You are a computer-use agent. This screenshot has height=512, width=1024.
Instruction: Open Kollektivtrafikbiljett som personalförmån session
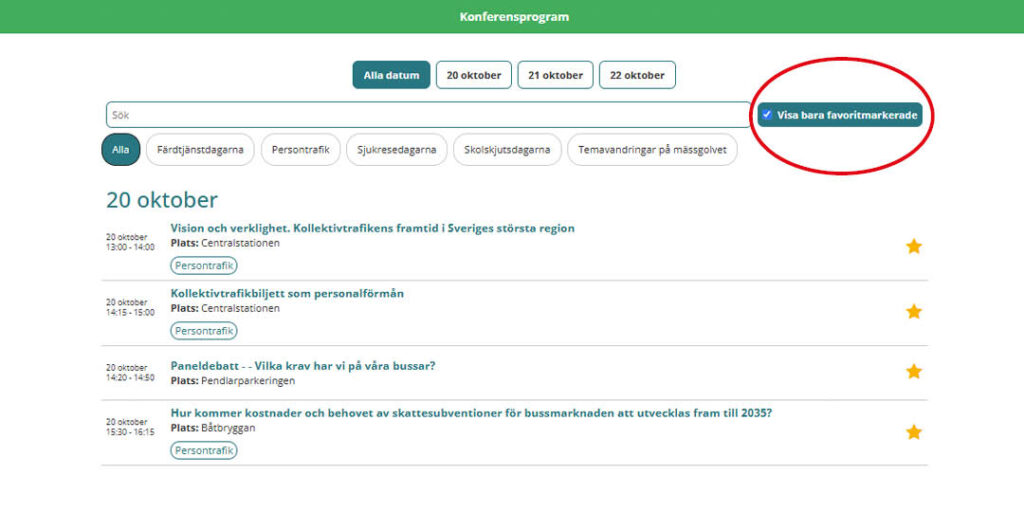click(x=287, y=293)
